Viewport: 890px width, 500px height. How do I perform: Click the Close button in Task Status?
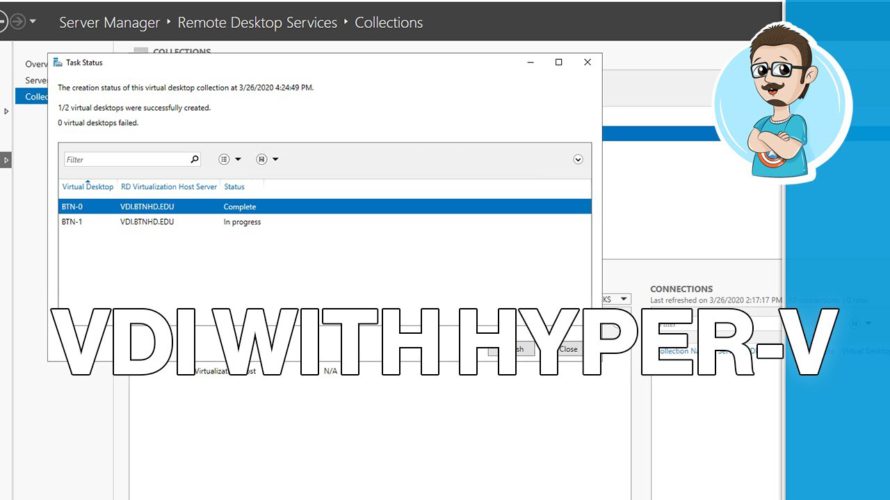[x=568, y=349]
